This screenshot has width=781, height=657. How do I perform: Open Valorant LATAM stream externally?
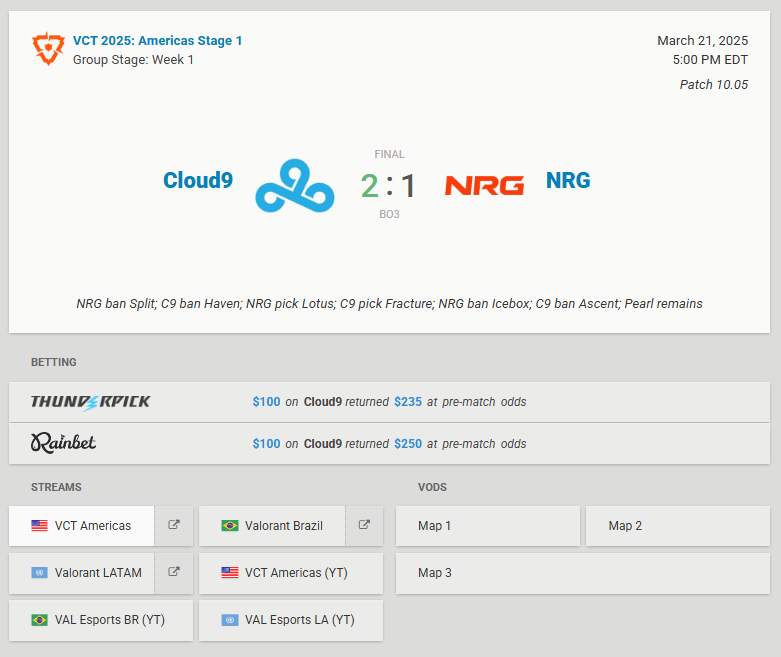[174, 573]
